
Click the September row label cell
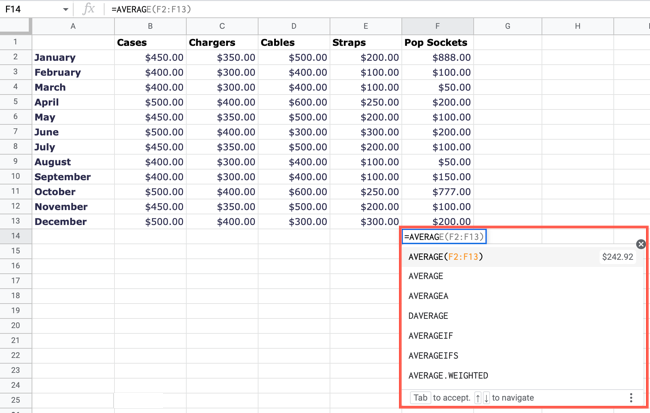(72, 177)
